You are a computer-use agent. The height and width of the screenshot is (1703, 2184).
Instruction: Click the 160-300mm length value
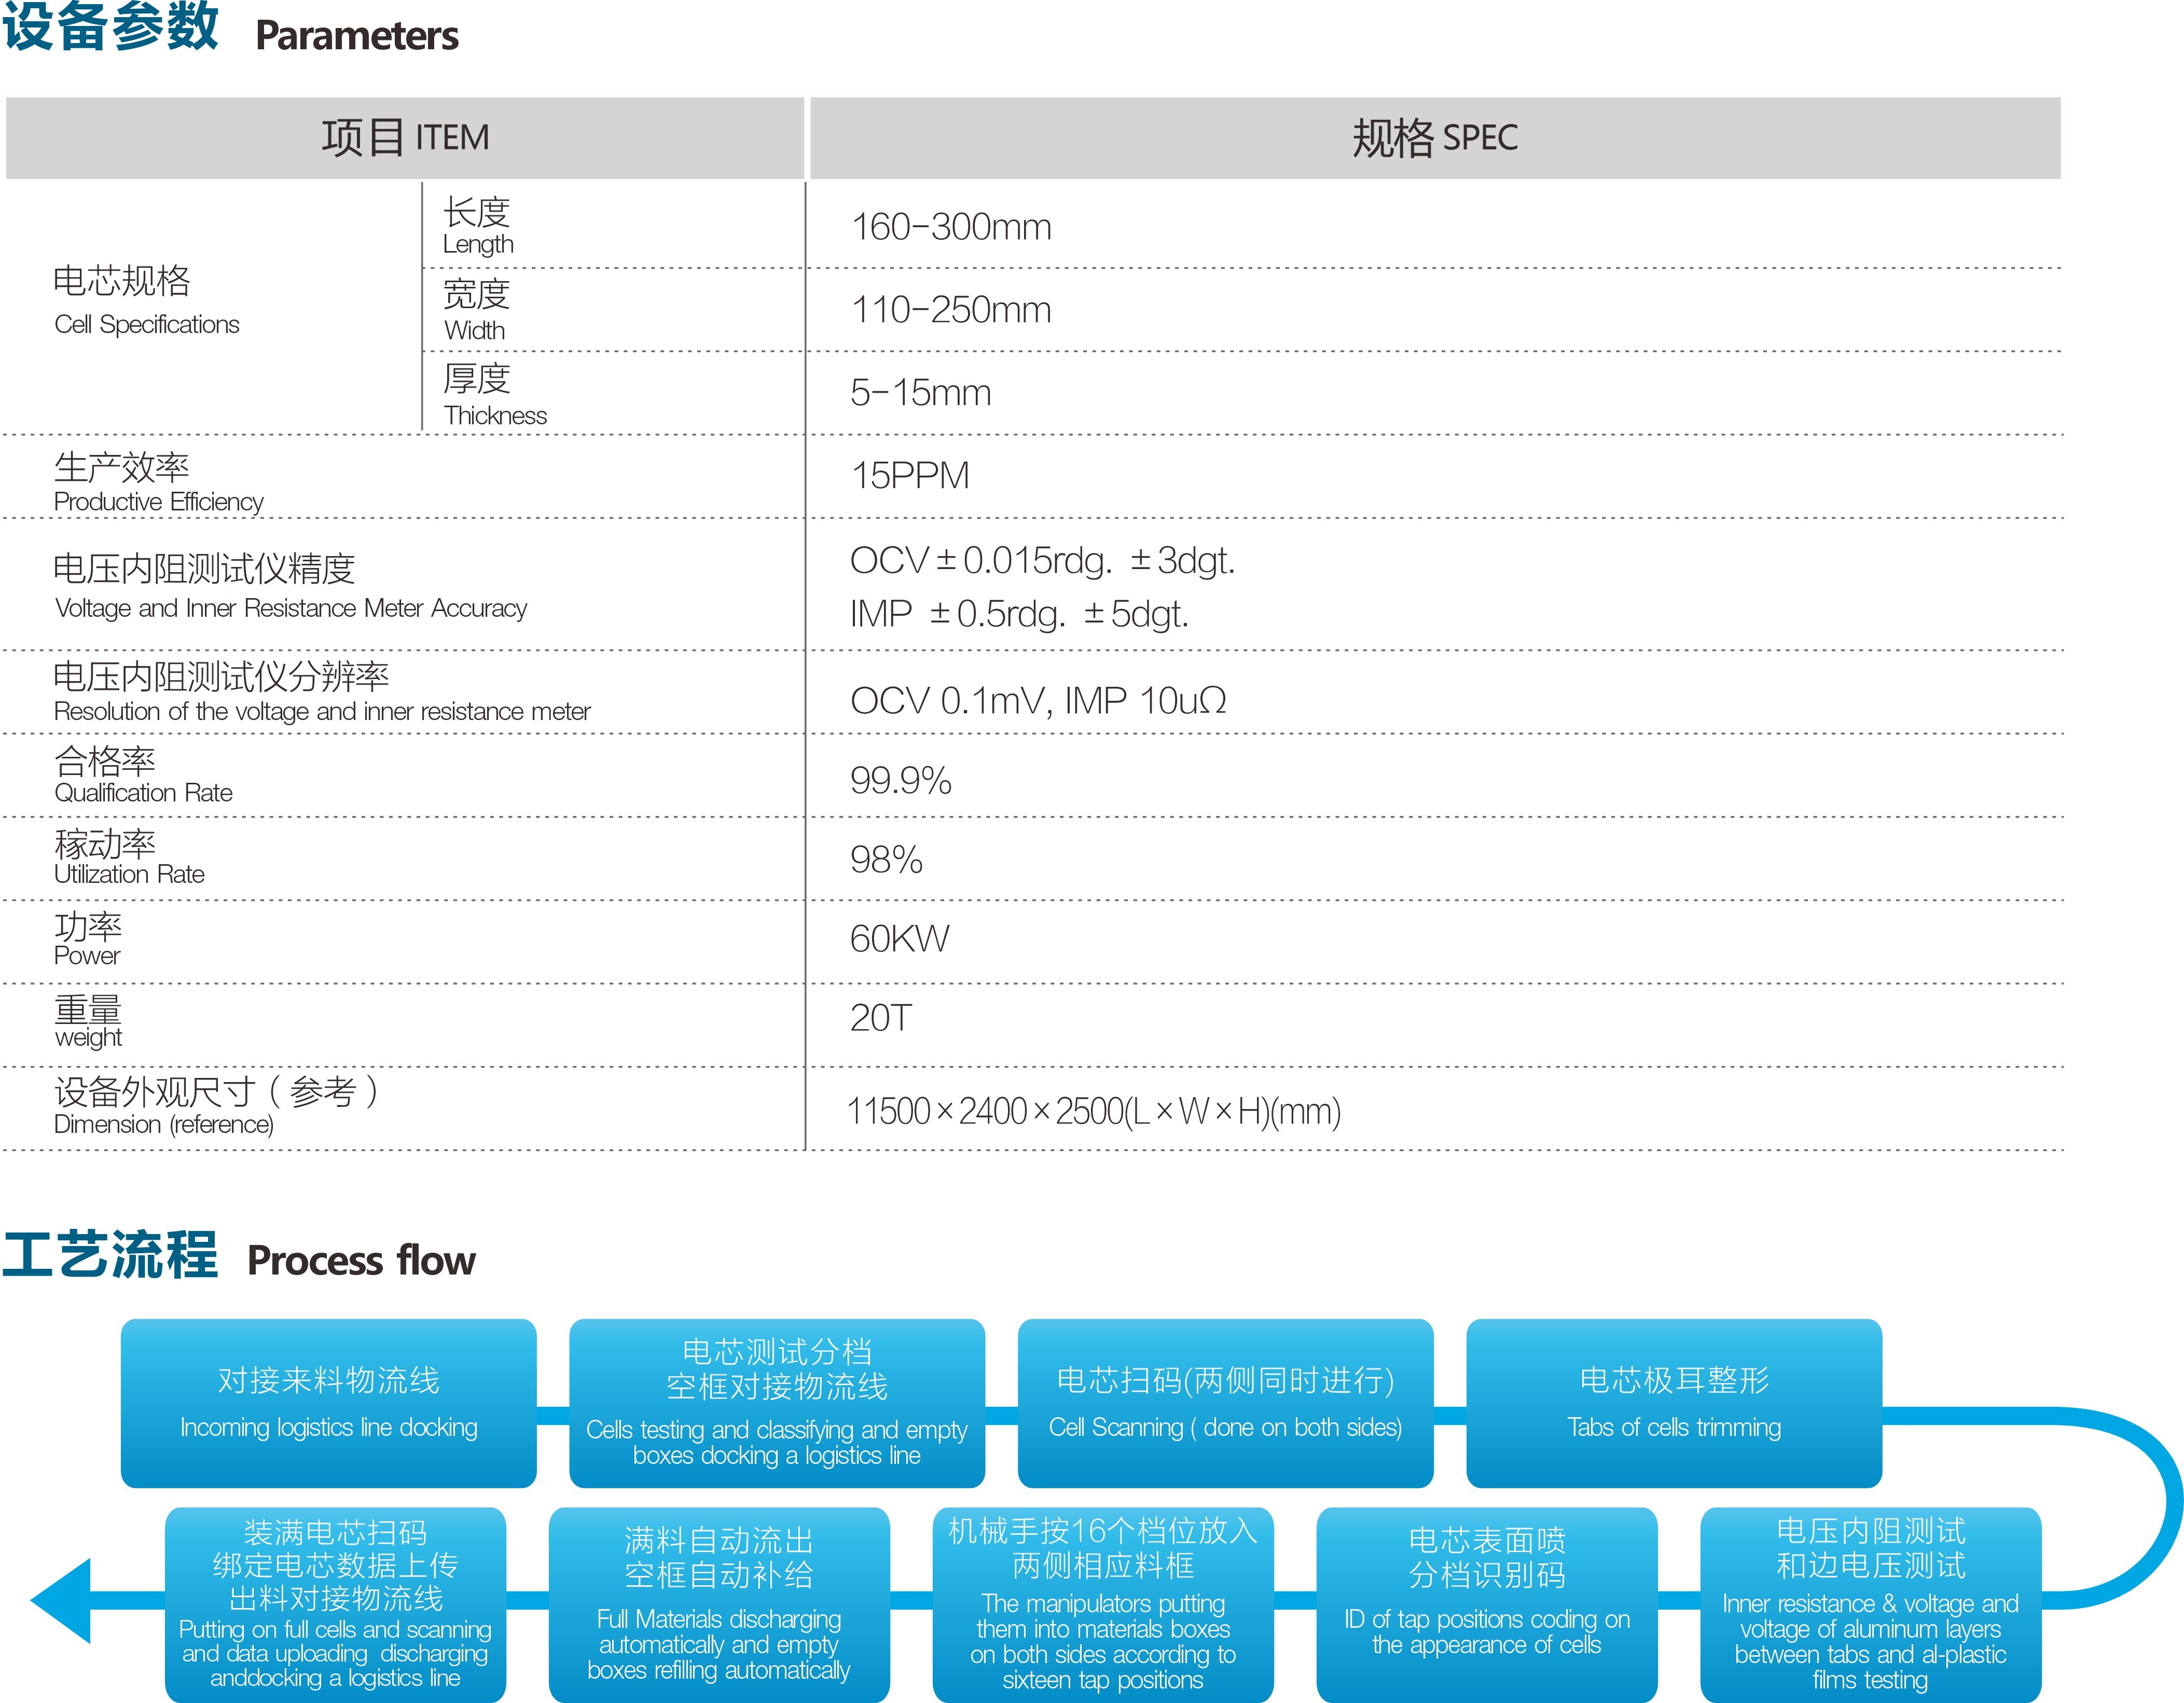(x=950, y=227)
